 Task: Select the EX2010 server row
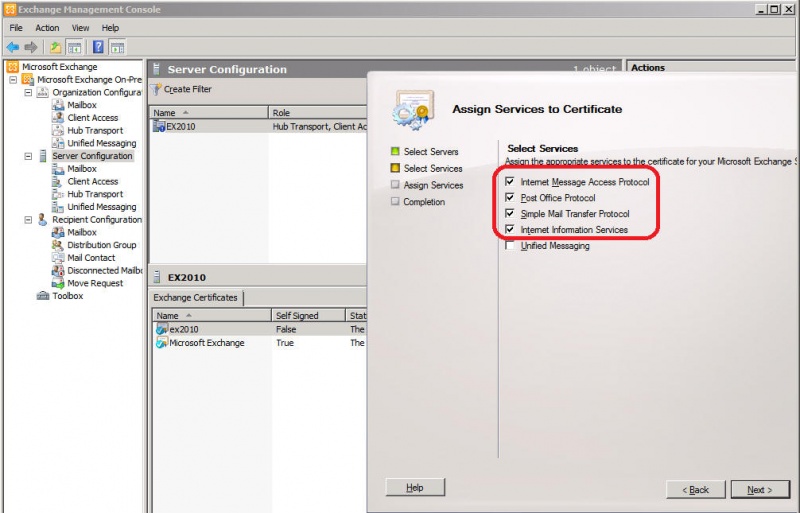tap(180, 127)
